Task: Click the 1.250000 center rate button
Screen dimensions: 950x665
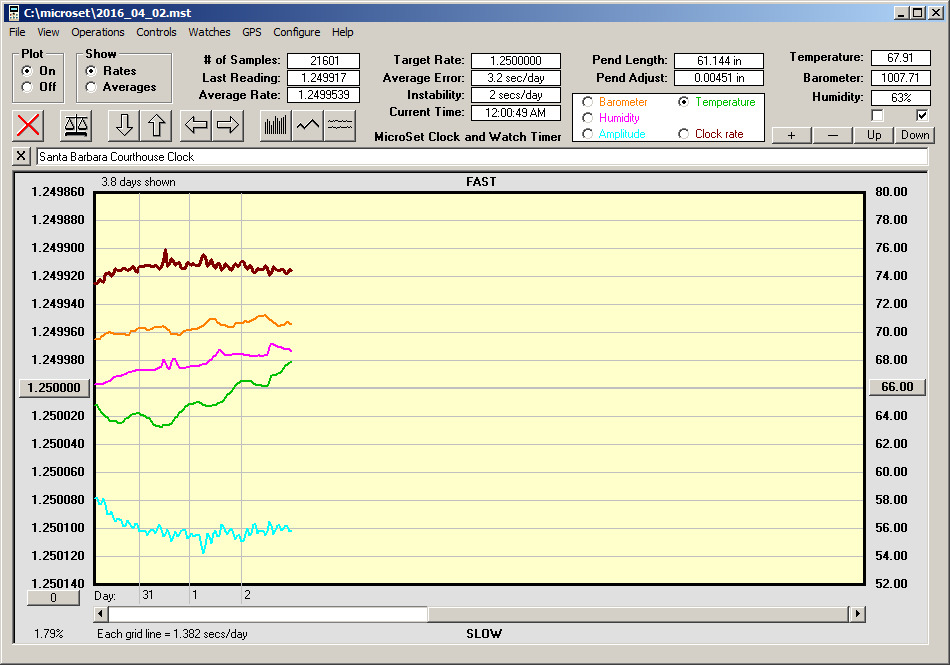Action: [54, 388]
